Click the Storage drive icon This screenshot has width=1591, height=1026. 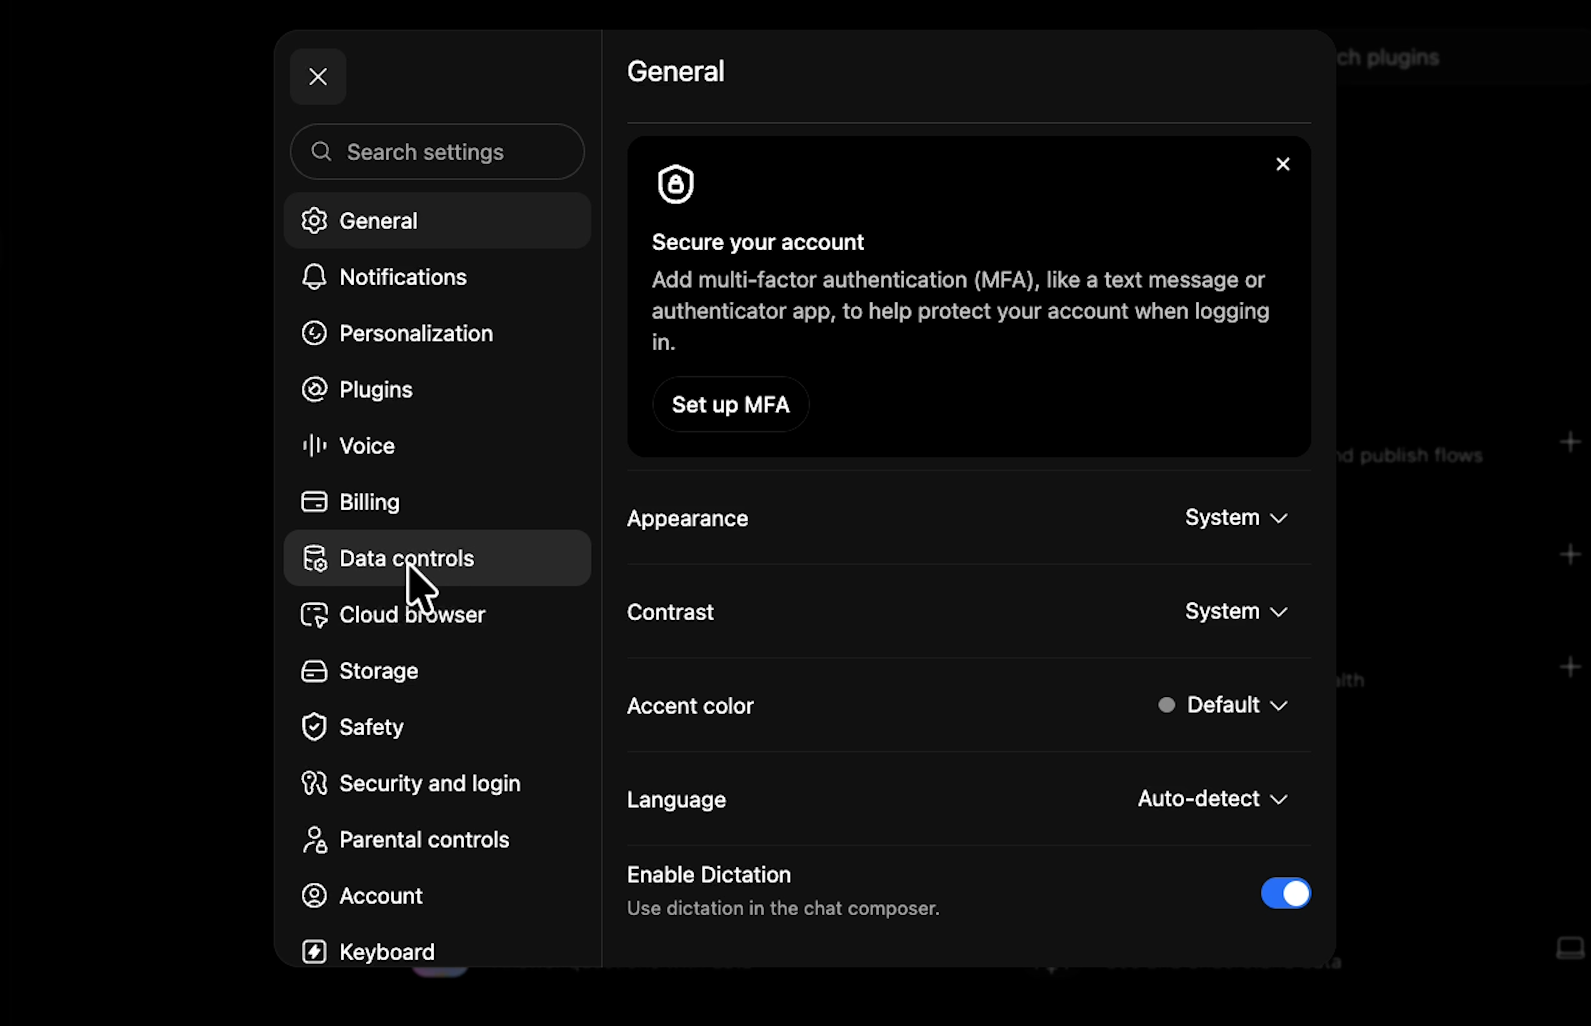(314, 671)
